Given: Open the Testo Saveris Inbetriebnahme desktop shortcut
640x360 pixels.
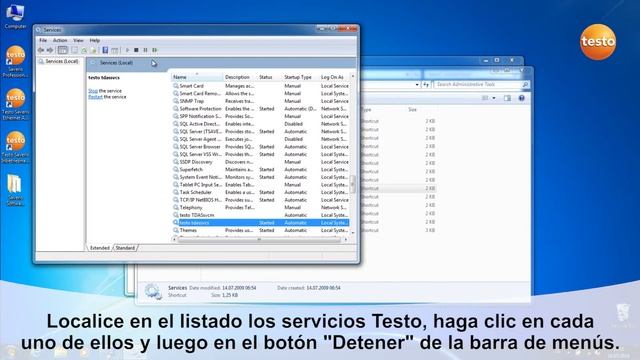Looking at the screenshot, I should [16, 147].
